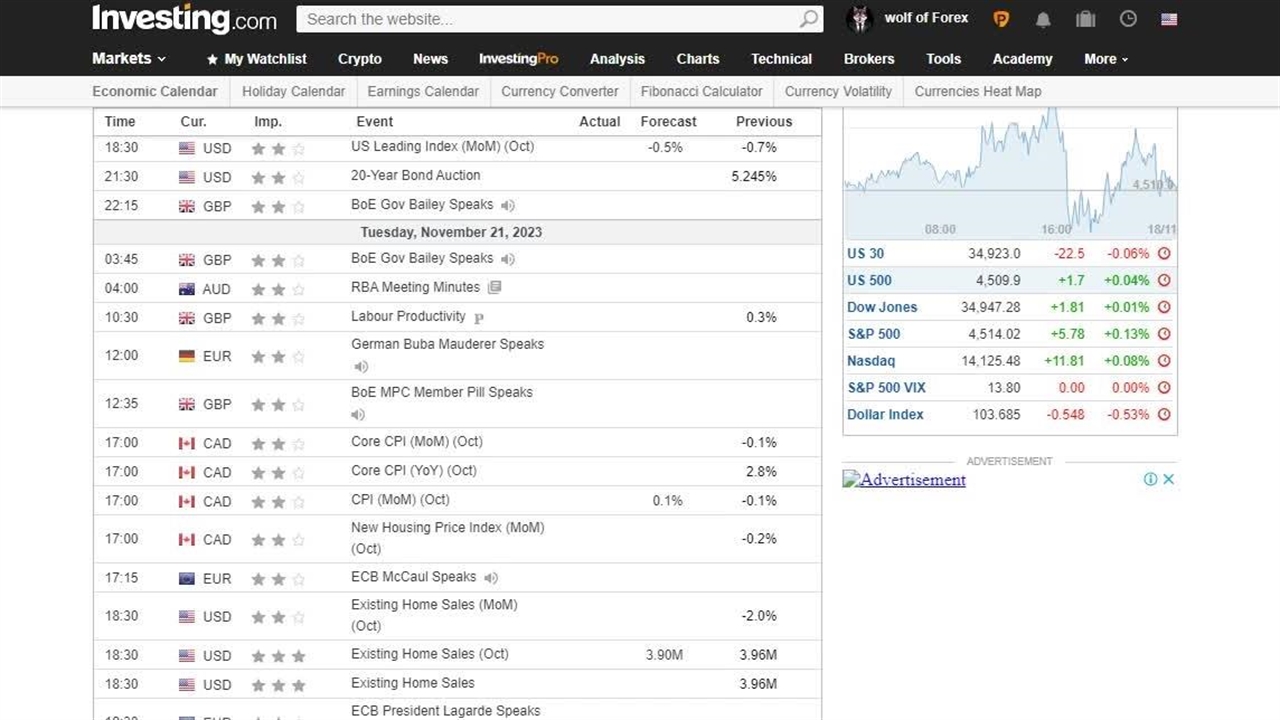Open the Nasdaq index link
This screenshot has width=1280, height=720.
(x=870, y=361)
